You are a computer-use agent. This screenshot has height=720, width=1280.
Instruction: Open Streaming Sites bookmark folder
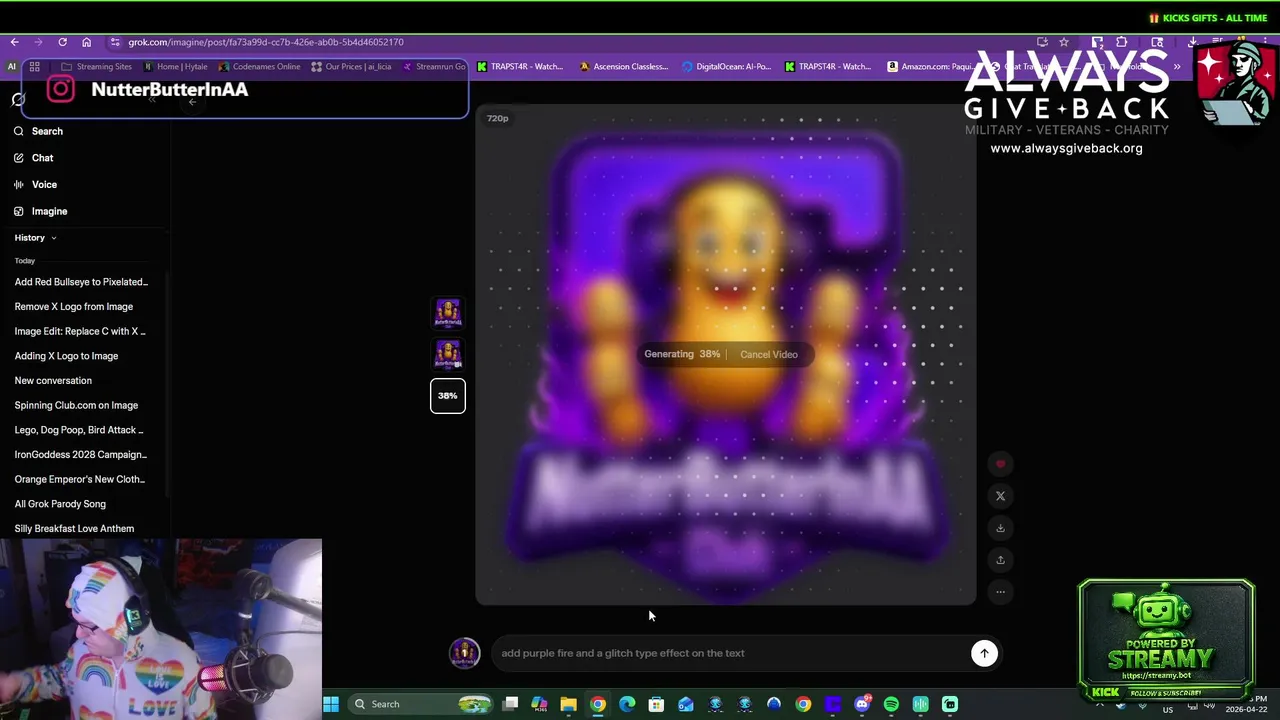96,67
